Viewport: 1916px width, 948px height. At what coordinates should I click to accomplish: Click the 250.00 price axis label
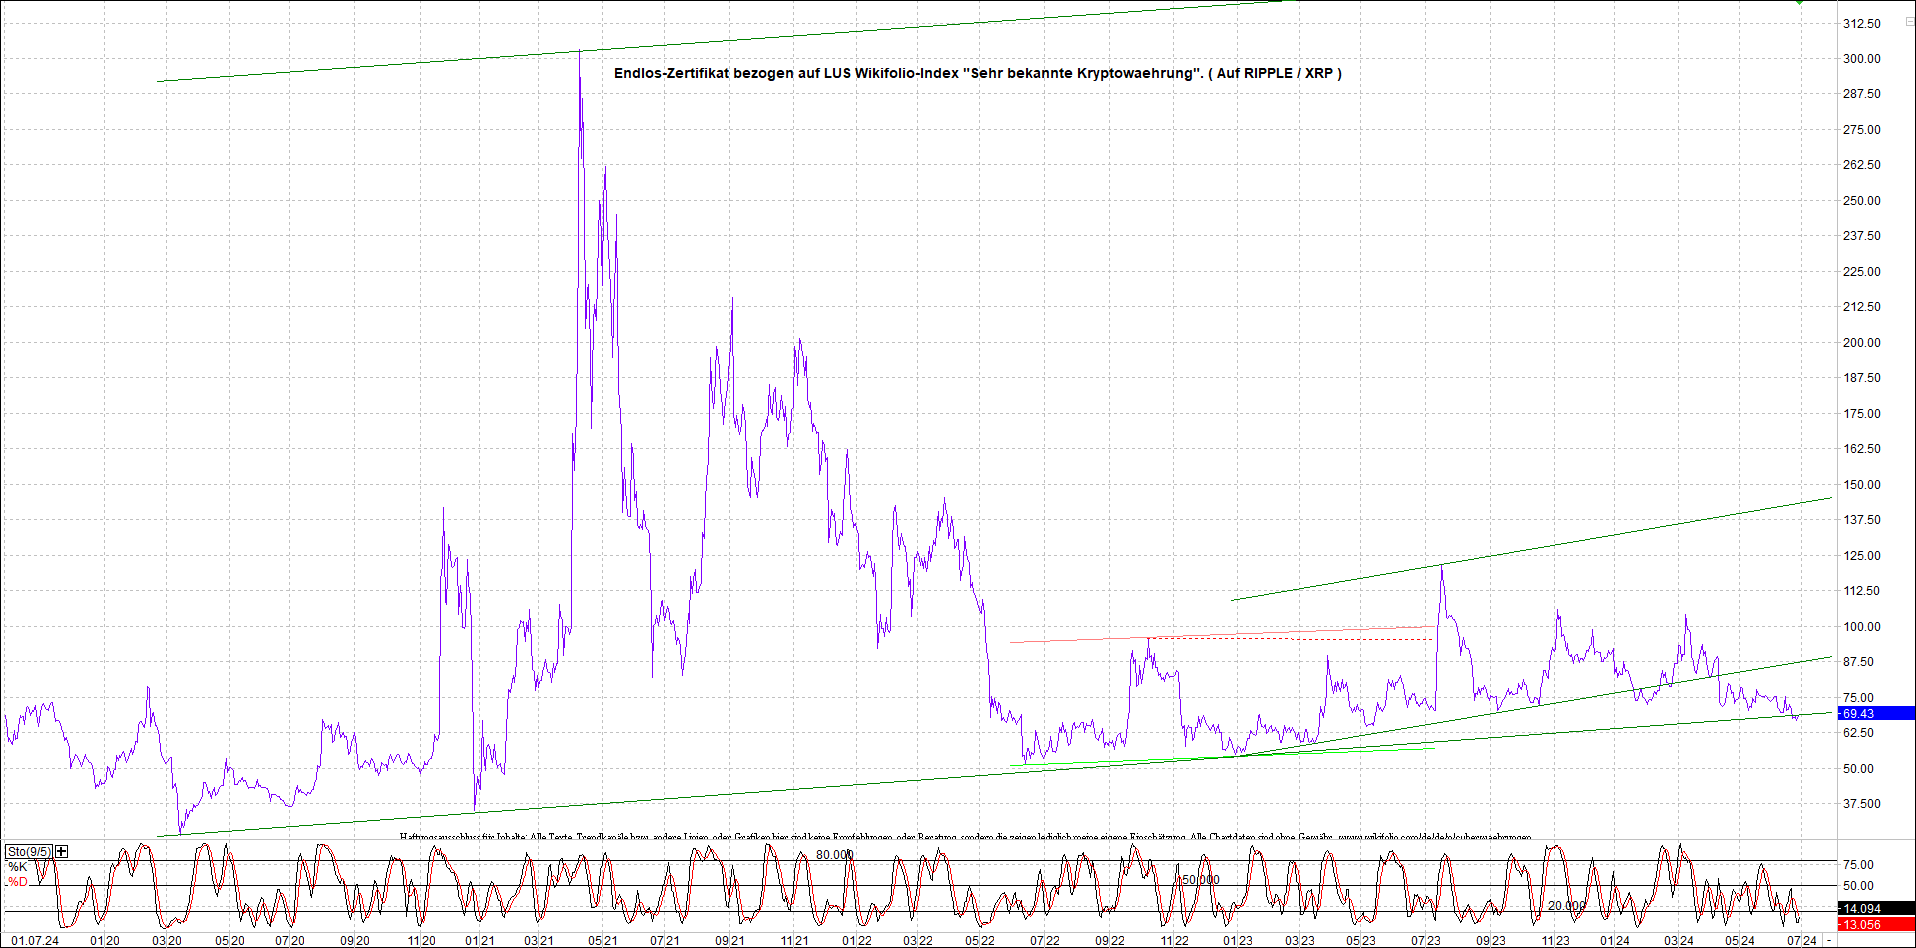click(1861, 200)
